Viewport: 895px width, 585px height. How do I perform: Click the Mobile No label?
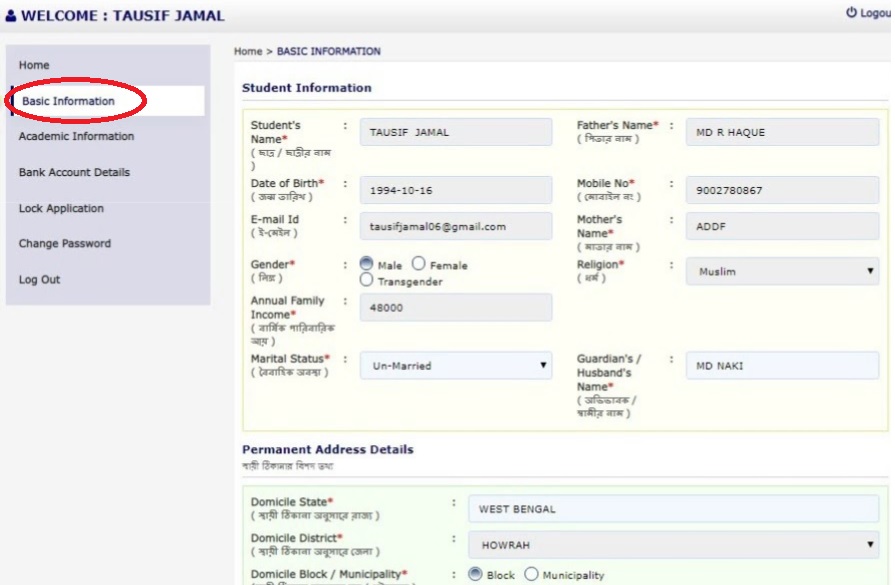coord(606,183)
